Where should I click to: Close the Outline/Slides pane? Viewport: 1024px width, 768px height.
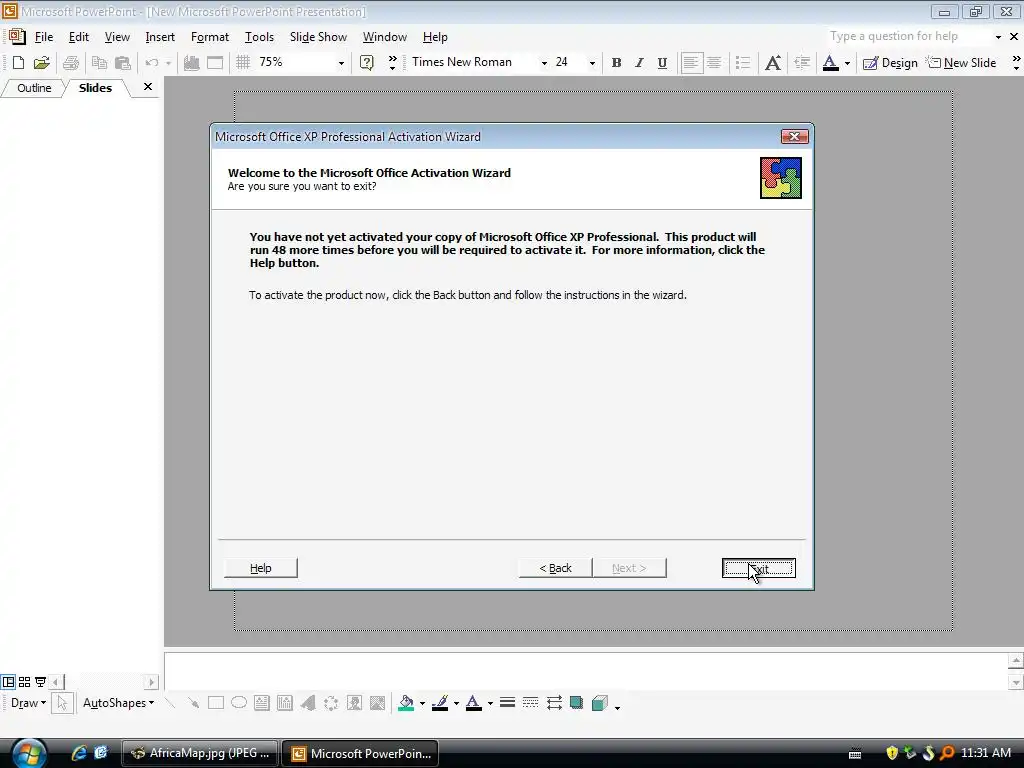(148, 87)
